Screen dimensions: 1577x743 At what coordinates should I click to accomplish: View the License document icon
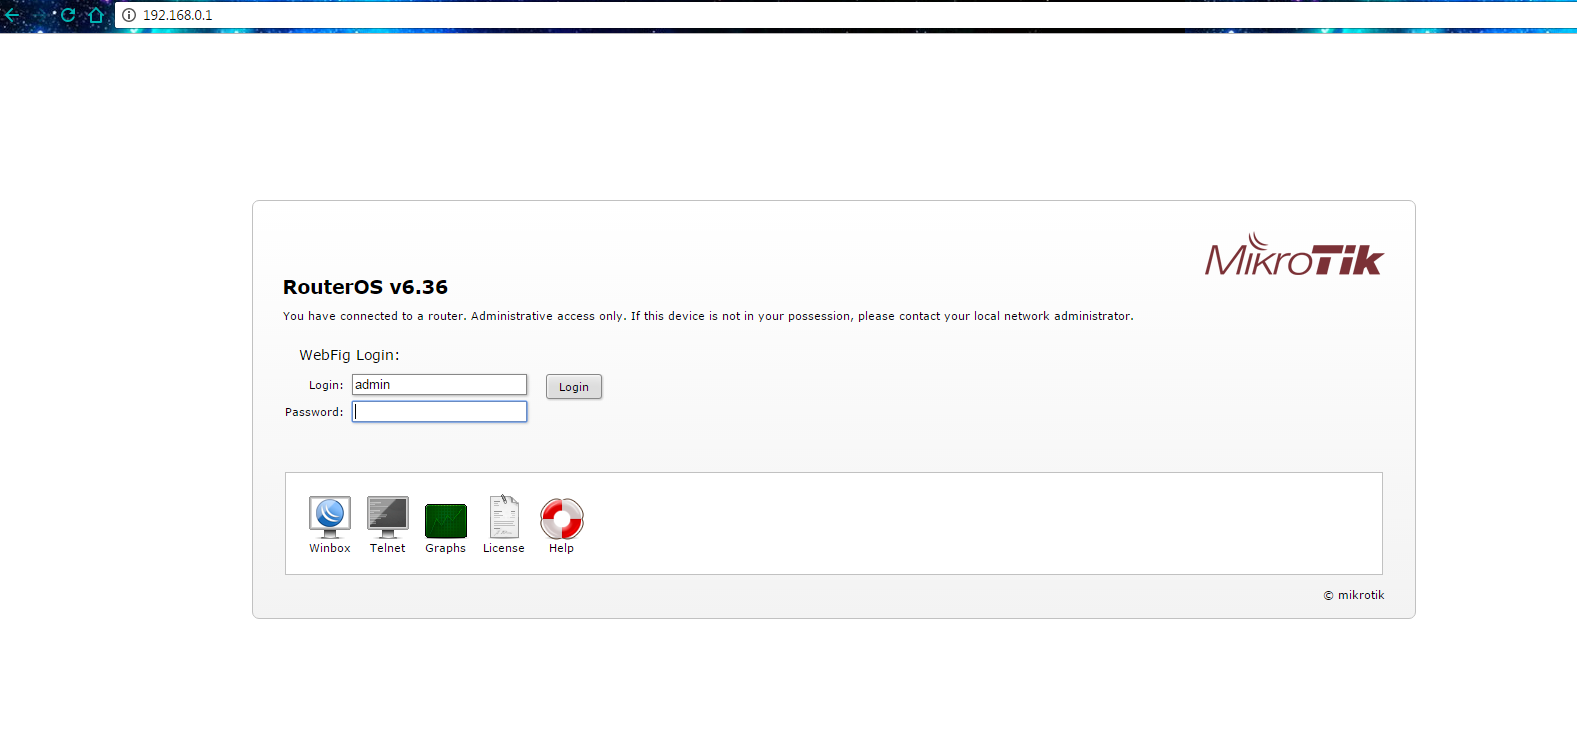point(504,517)
